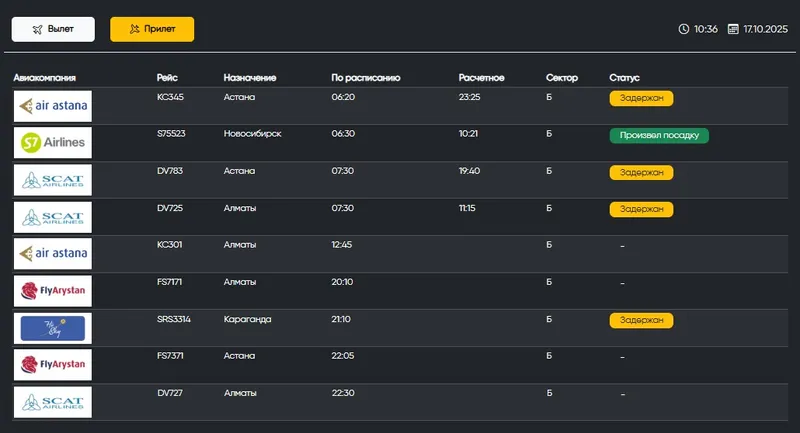
Task: Select Задержан status of Караганда flight
Action: 641,320
